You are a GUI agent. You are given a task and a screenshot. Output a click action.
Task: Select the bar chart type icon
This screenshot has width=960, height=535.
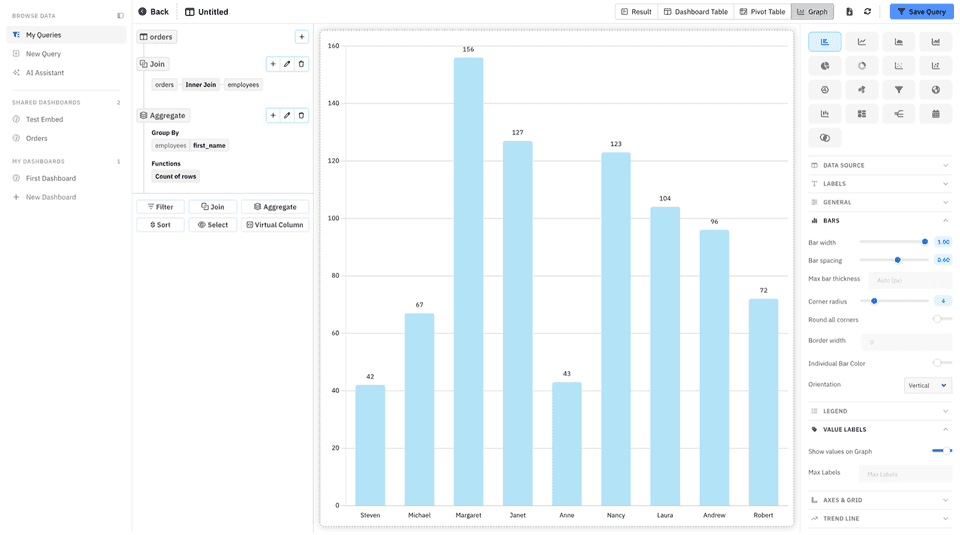(825, 42)
